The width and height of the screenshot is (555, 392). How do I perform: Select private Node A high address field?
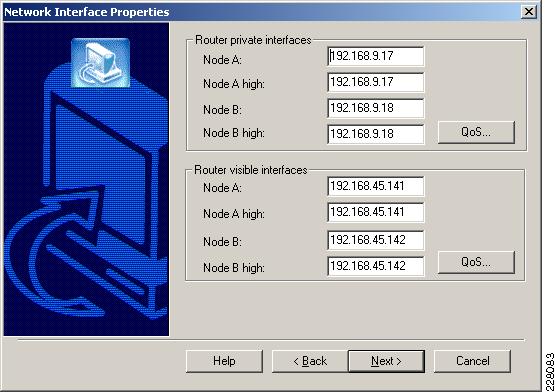tap(376, 82)
